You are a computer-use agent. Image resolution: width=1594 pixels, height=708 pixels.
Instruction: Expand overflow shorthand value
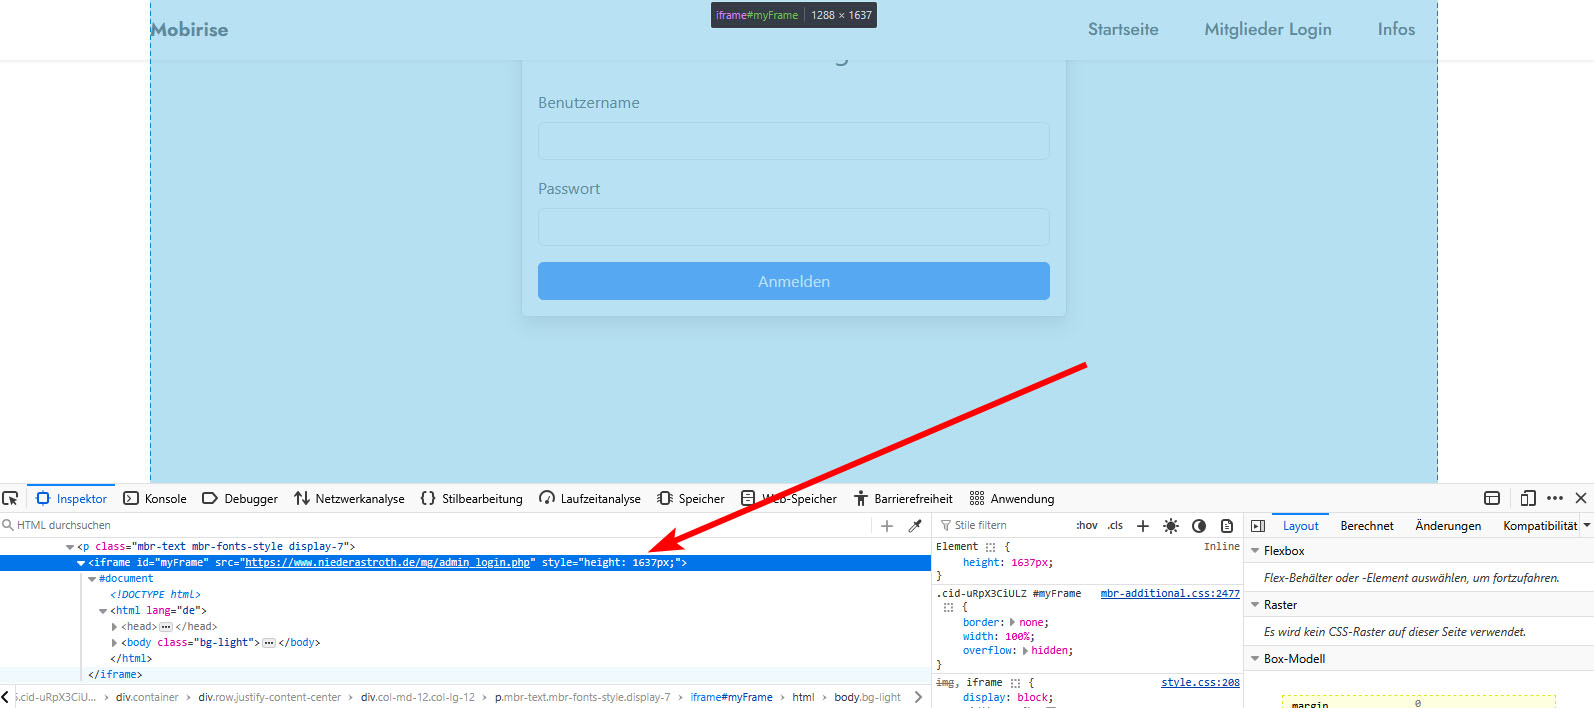pos(1025,650)
